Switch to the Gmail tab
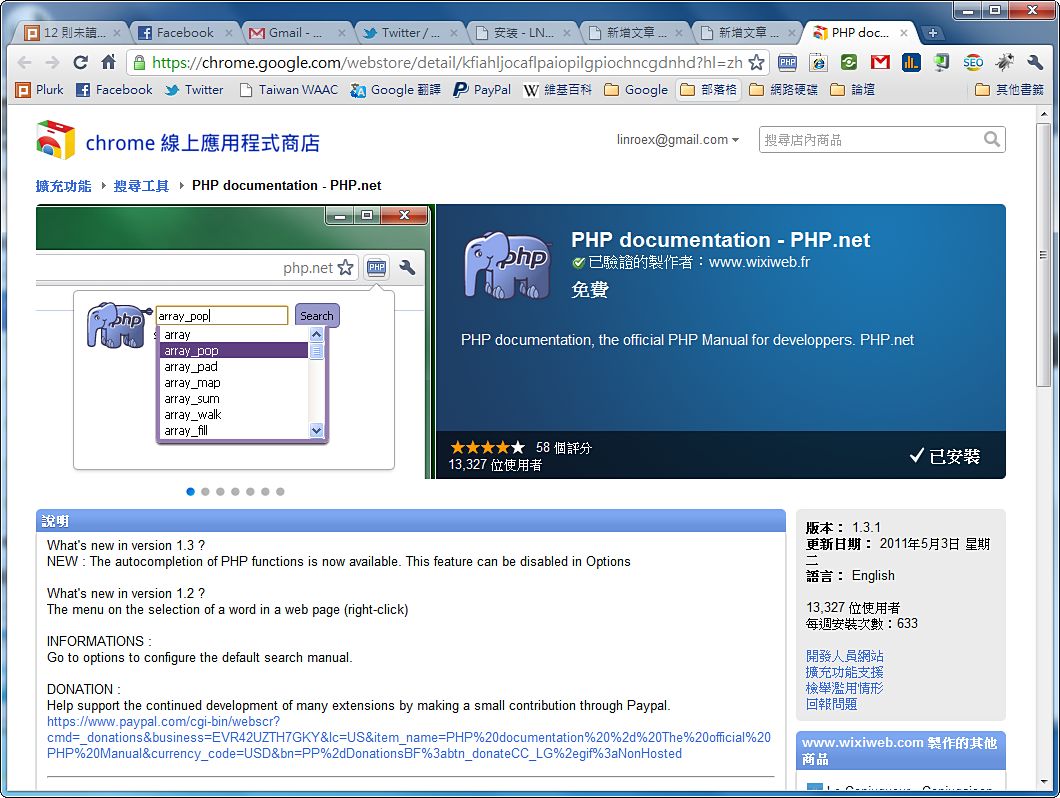1060x798 pixels. point(295,32)
